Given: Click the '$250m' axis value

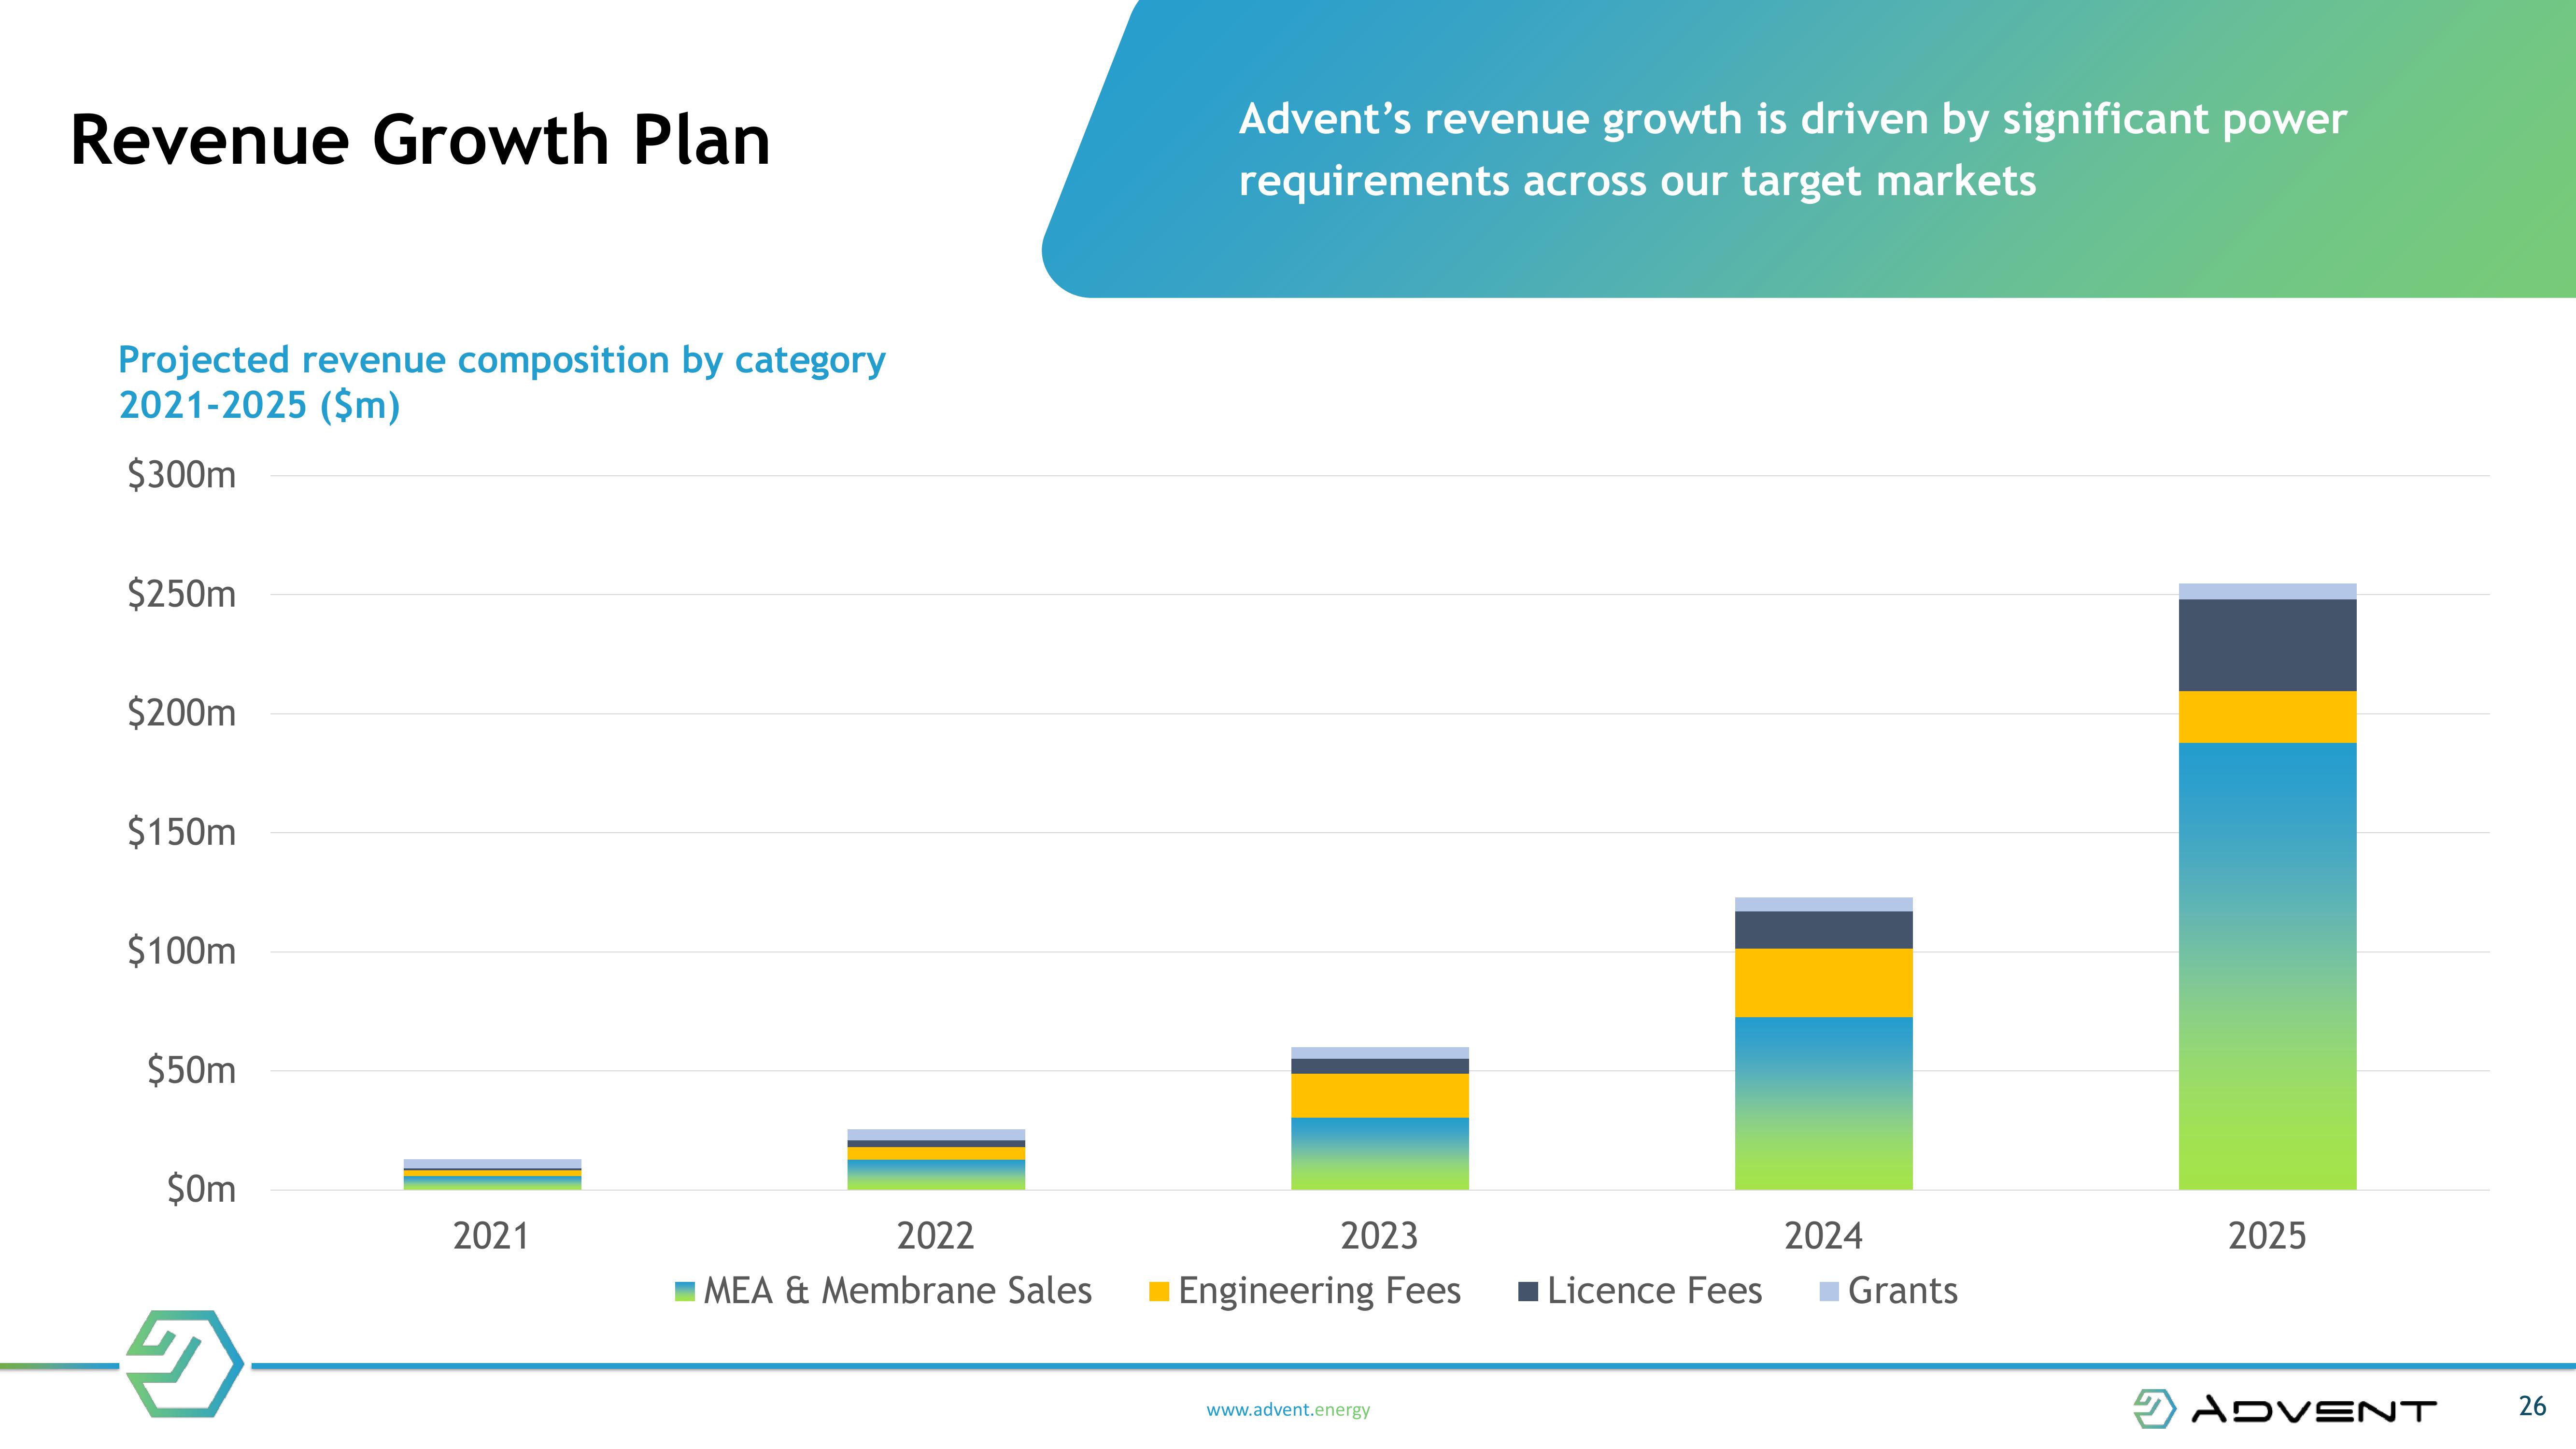Looking at the screenshot, I should (x=181, y=594).
